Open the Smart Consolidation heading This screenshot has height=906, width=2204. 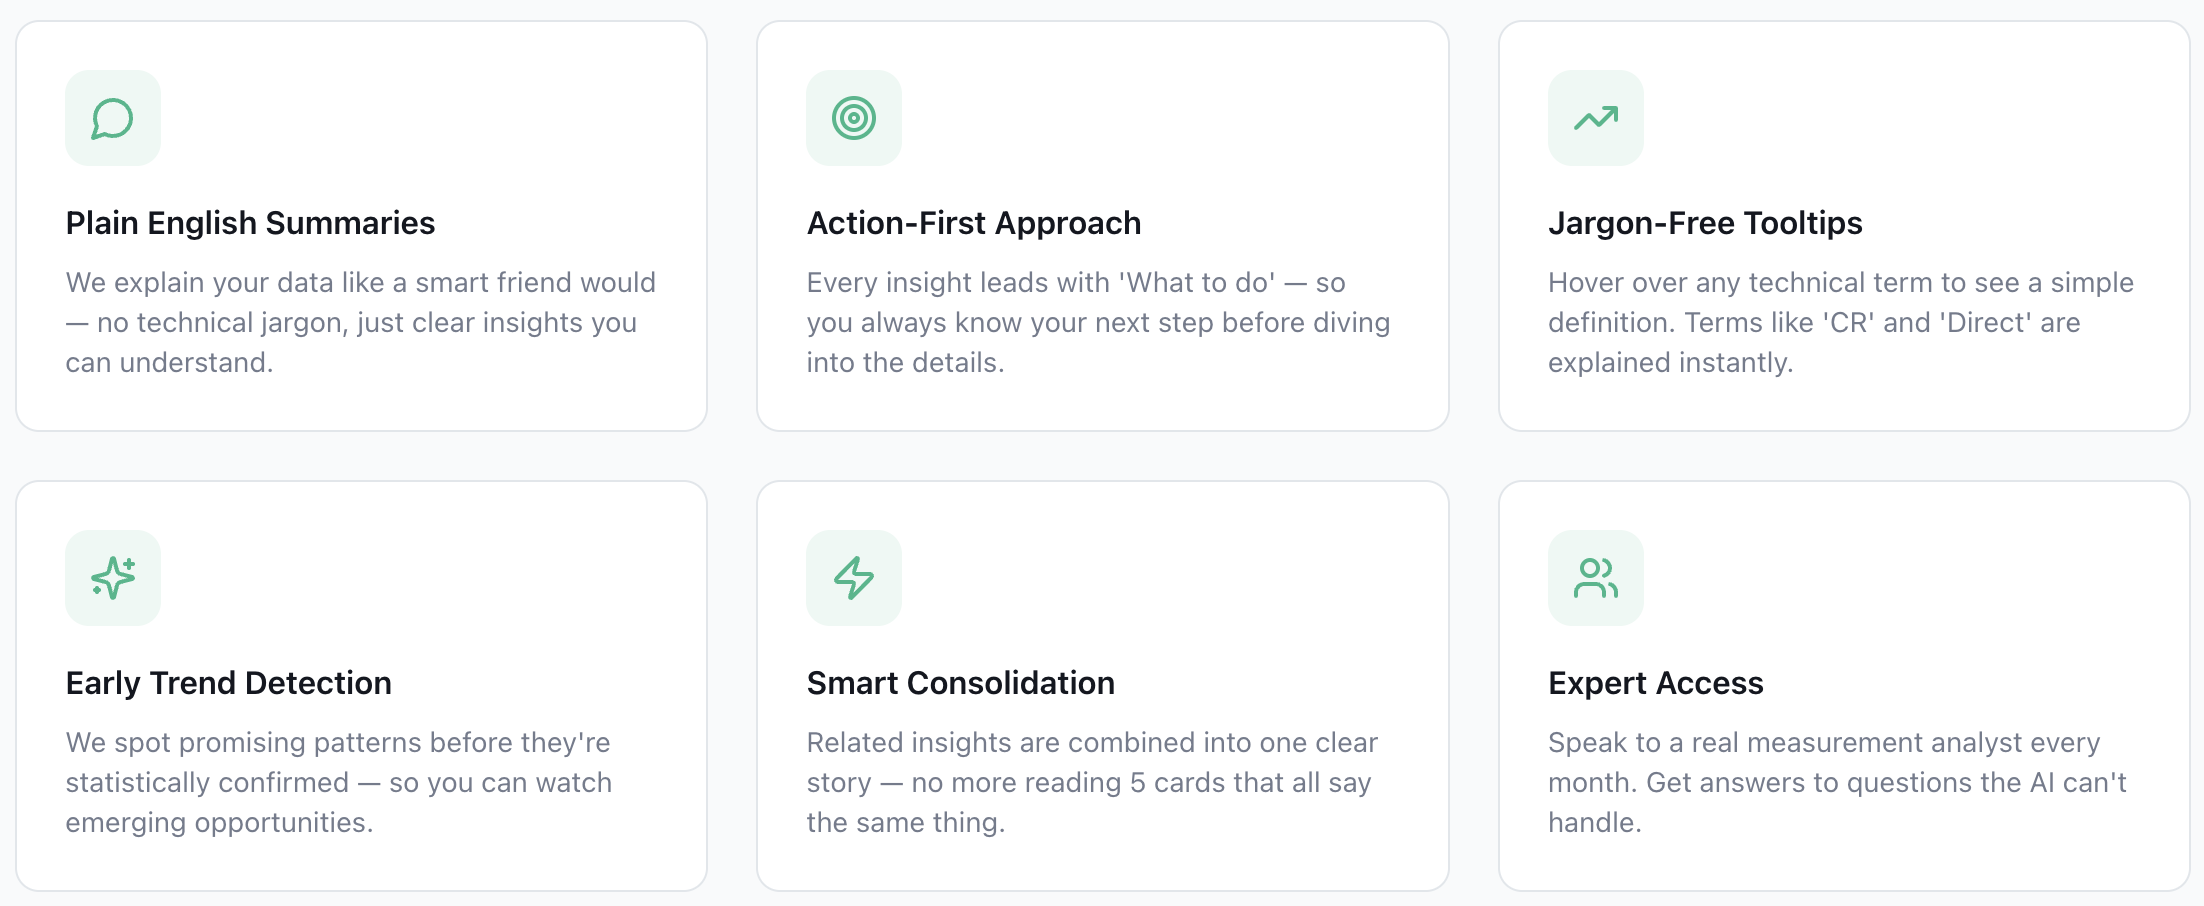(x=960, y=683)
